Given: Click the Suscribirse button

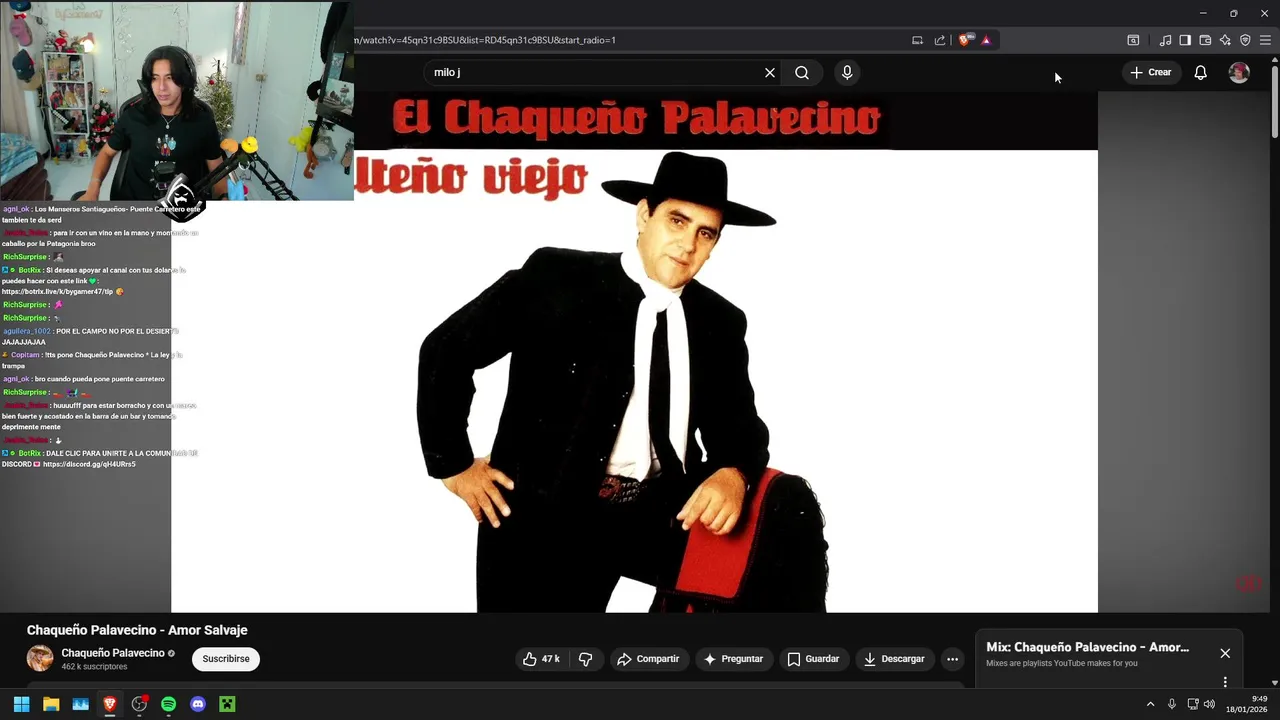Looking at the screenshot, I should [226, 659].
